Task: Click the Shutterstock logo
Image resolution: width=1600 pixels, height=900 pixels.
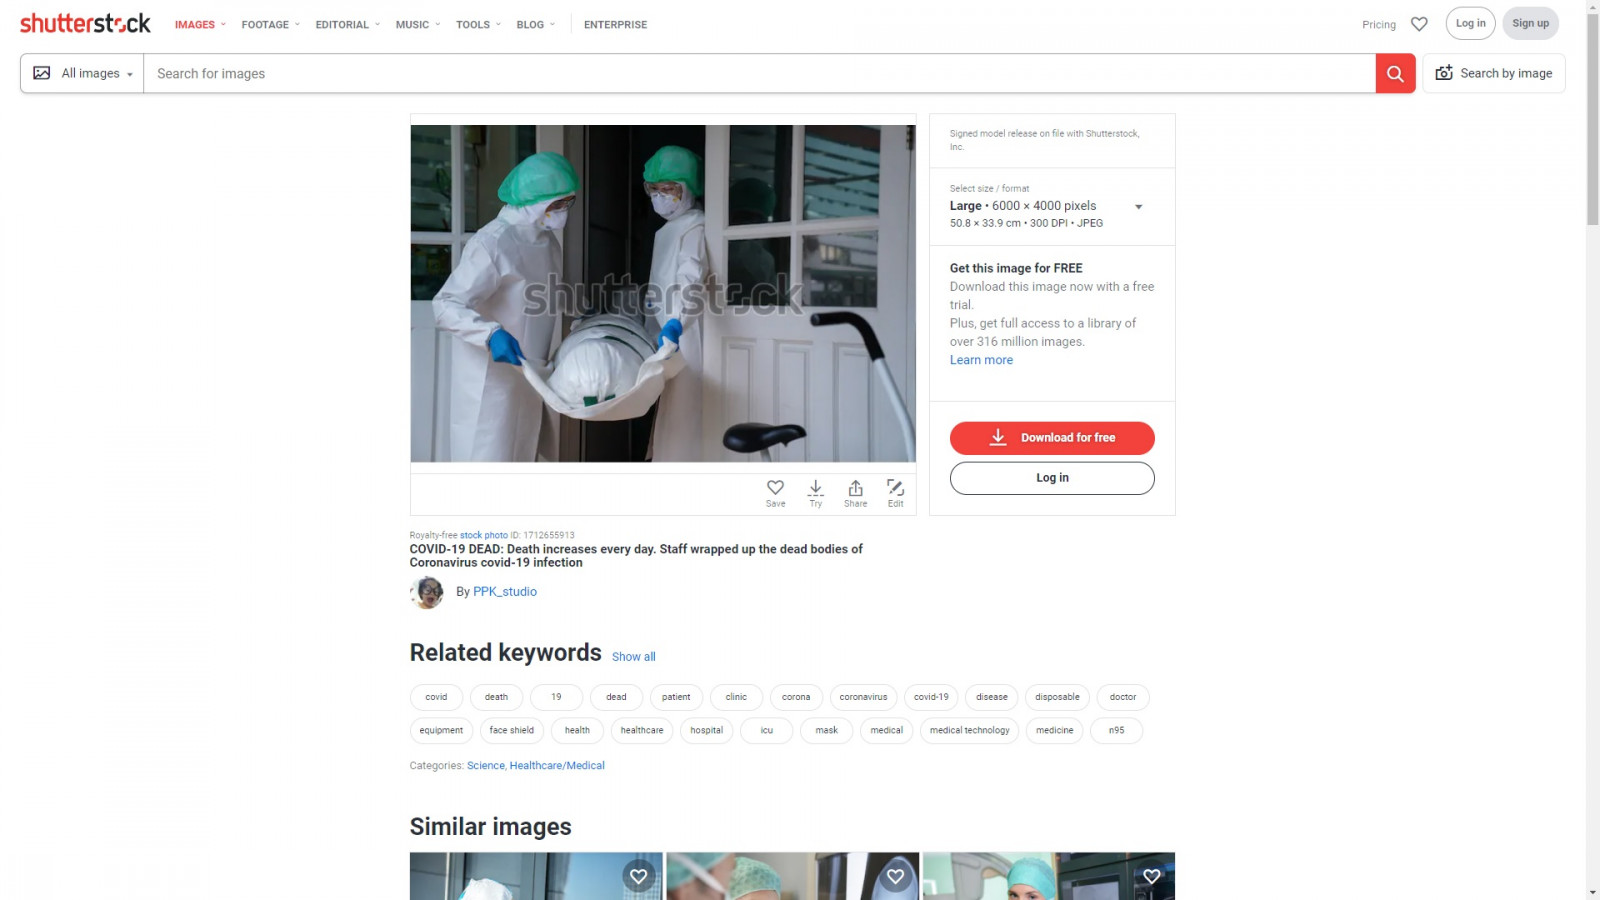Action: pyautogui.click(x=85, y=24)
